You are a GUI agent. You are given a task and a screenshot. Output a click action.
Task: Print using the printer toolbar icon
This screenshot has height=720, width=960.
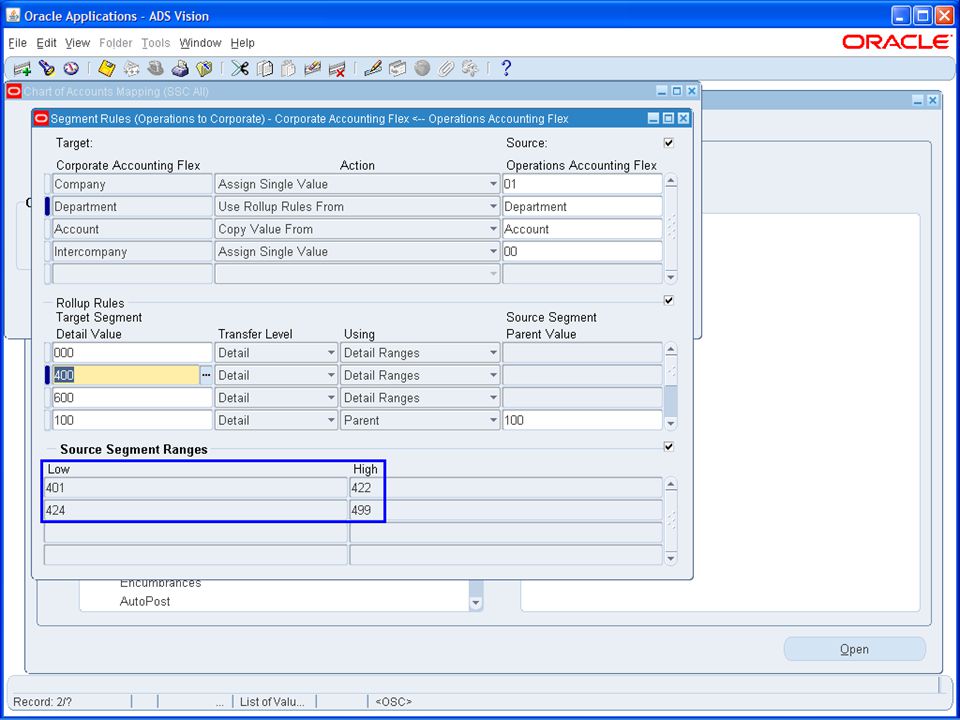[180, 68]
